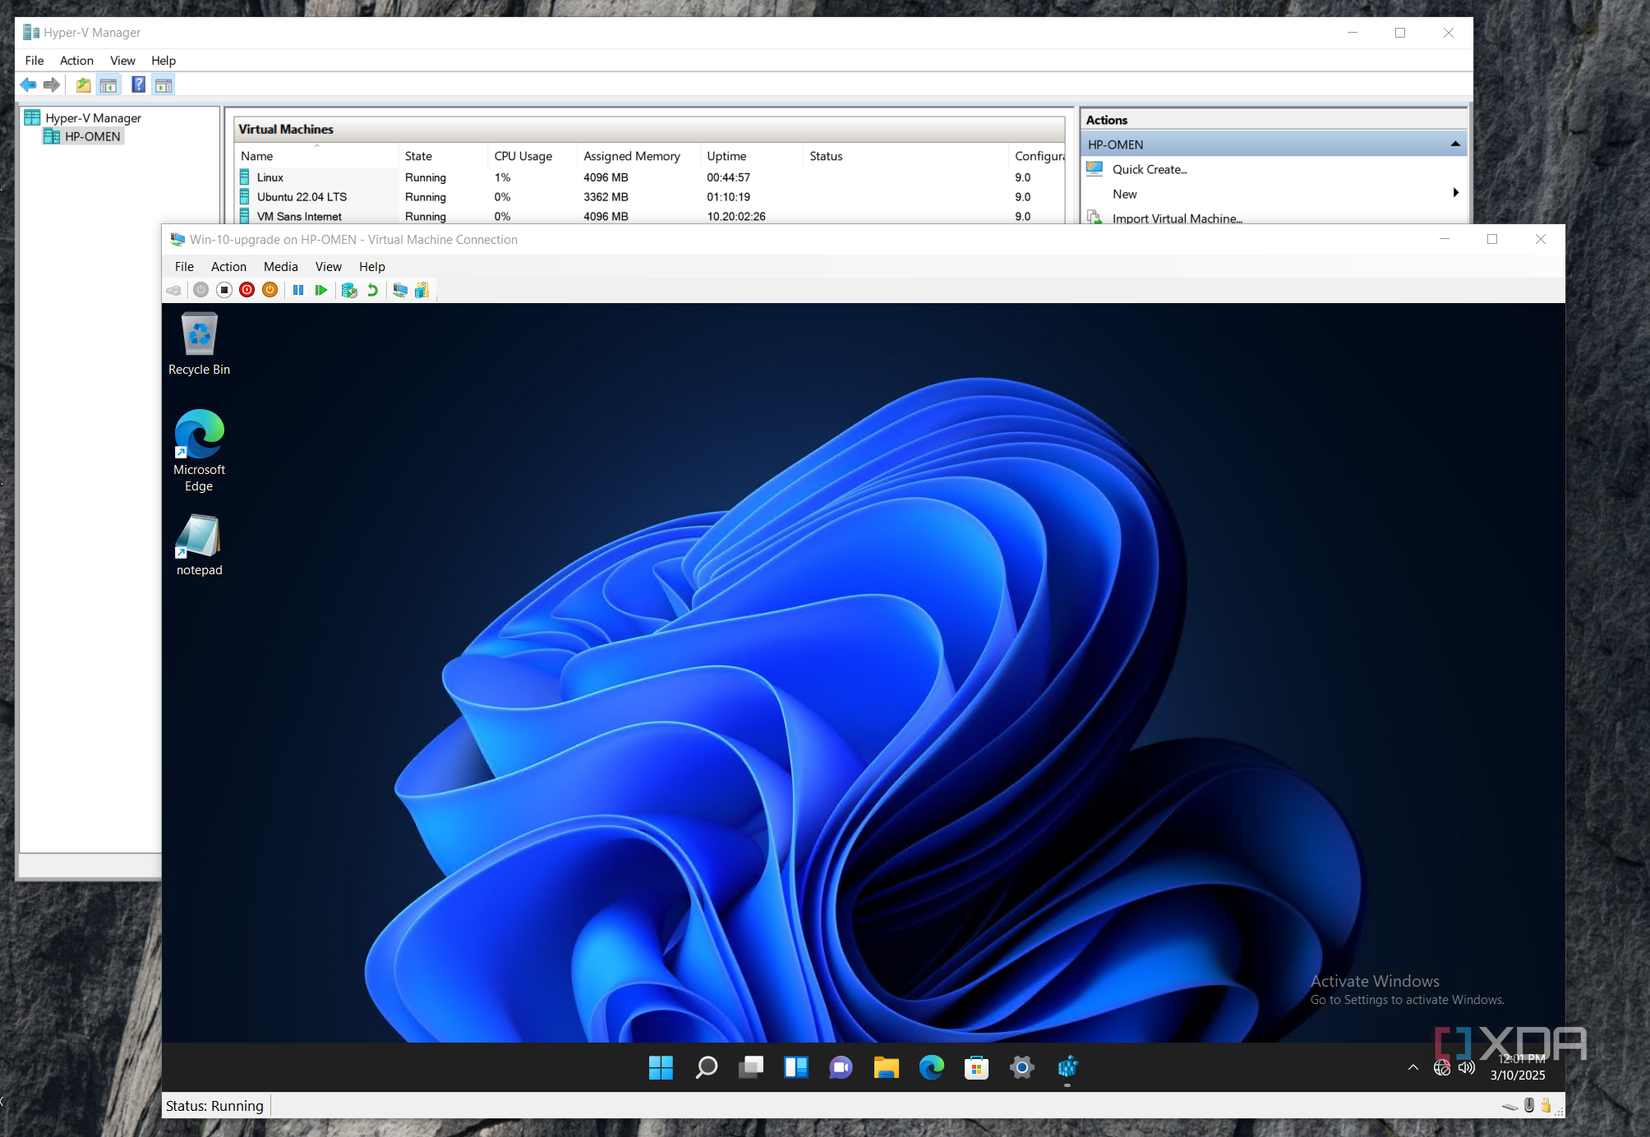
Task: Launch Microsoft Edge from the VM taskbar
Action: pos(931,1067)
